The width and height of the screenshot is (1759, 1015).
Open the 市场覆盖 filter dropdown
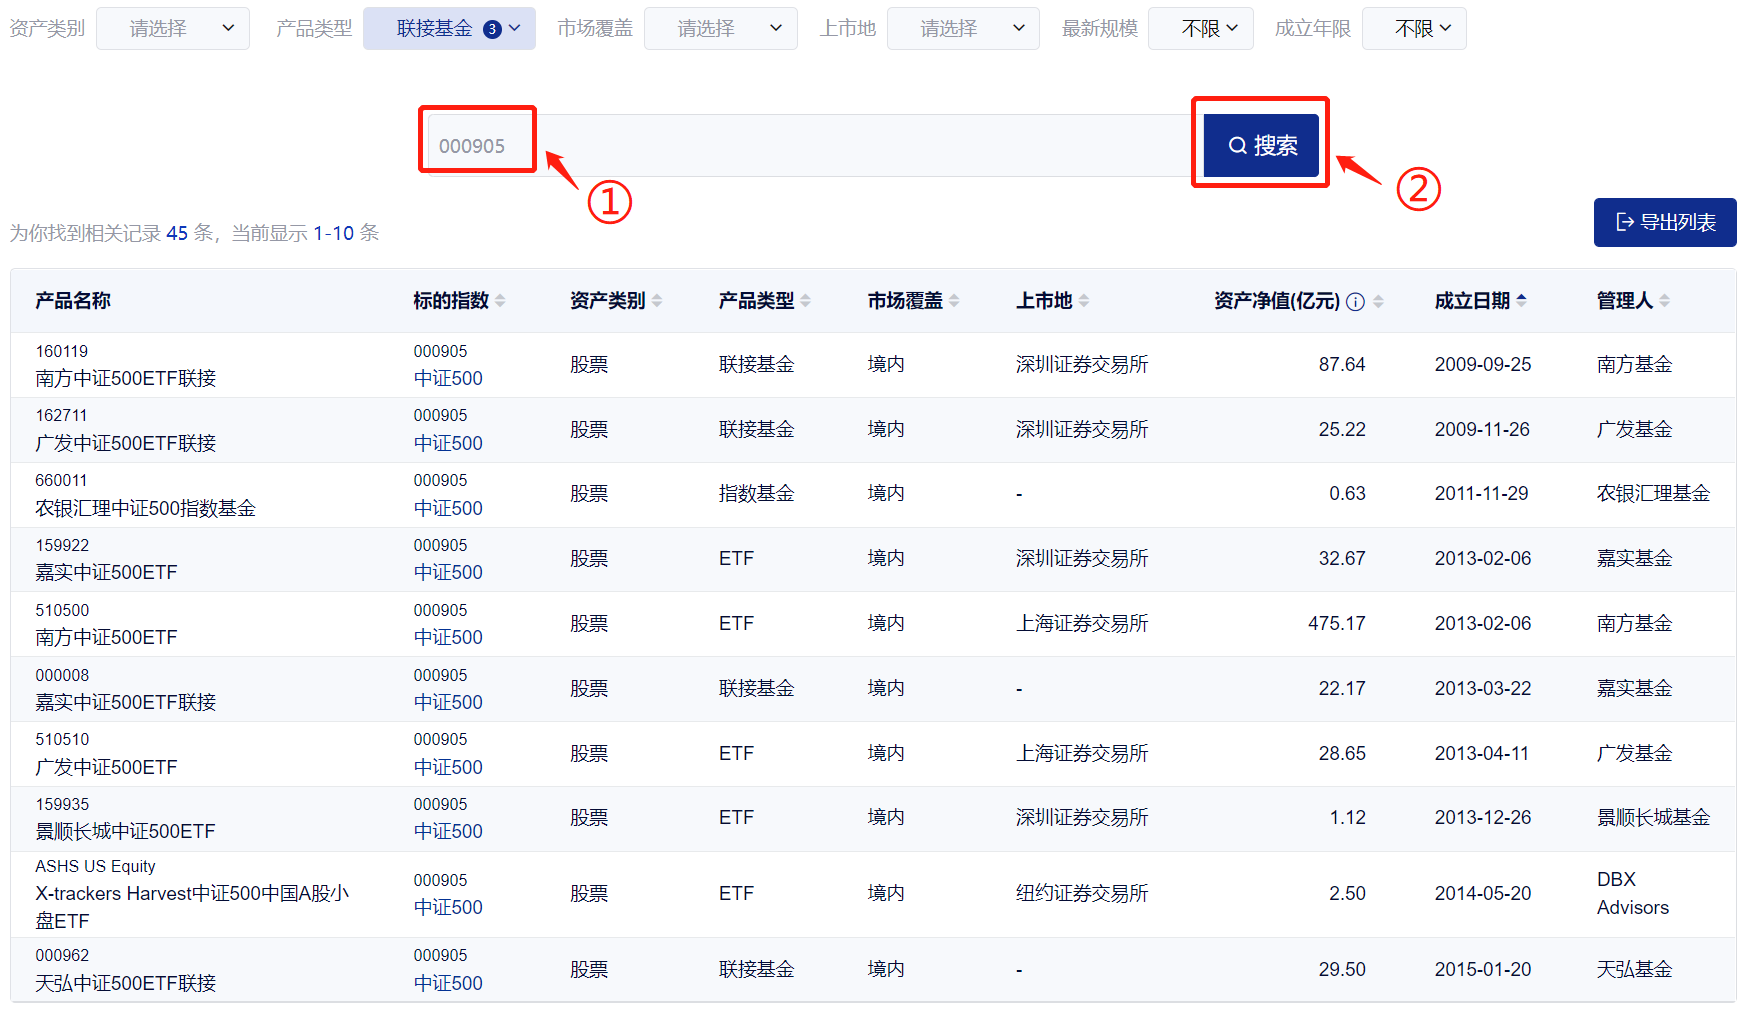[720, 29]
